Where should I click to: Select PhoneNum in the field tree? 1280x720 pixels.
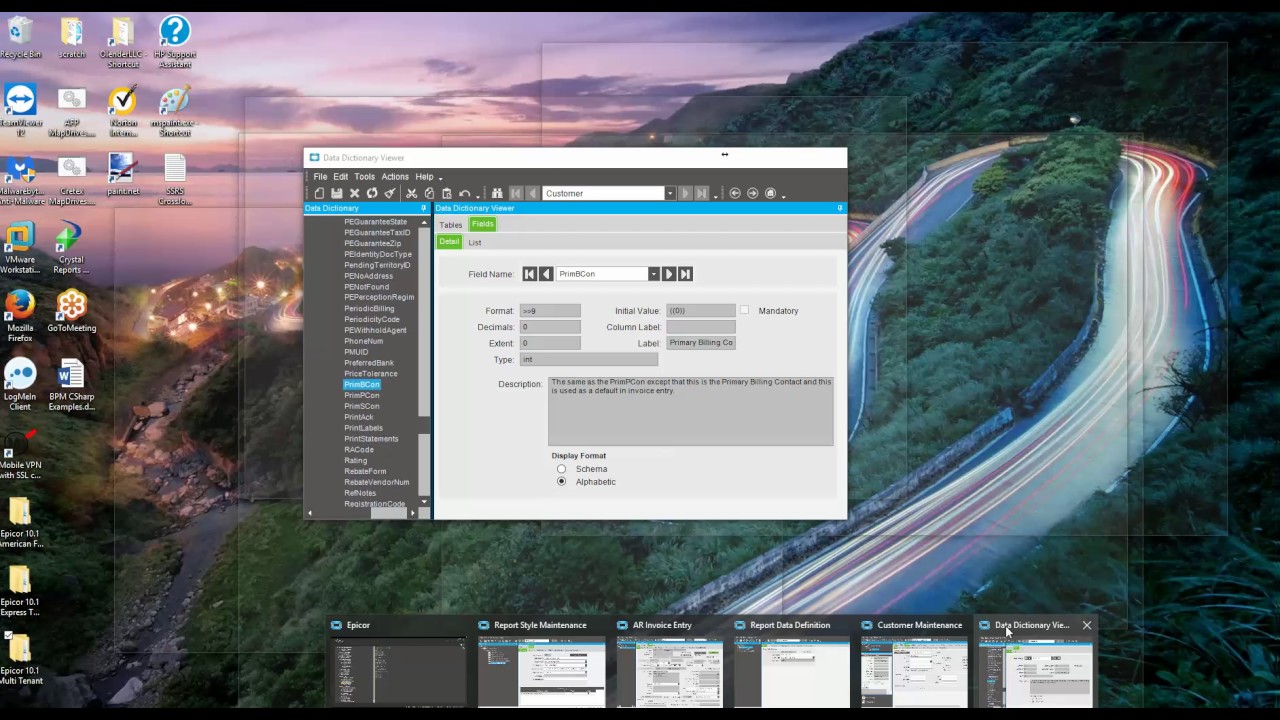click(x=363, y=341)
